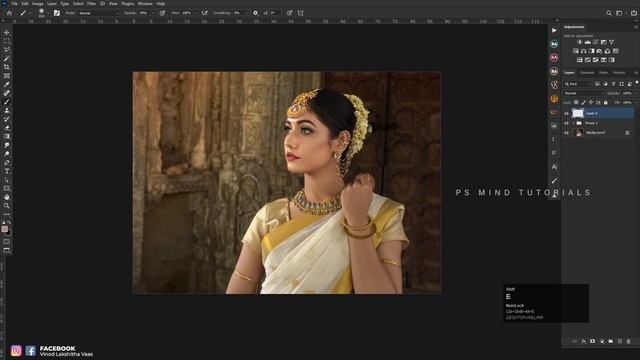Select the Frame tool
This screenshot has width=640, height=360.
(7, 76)
